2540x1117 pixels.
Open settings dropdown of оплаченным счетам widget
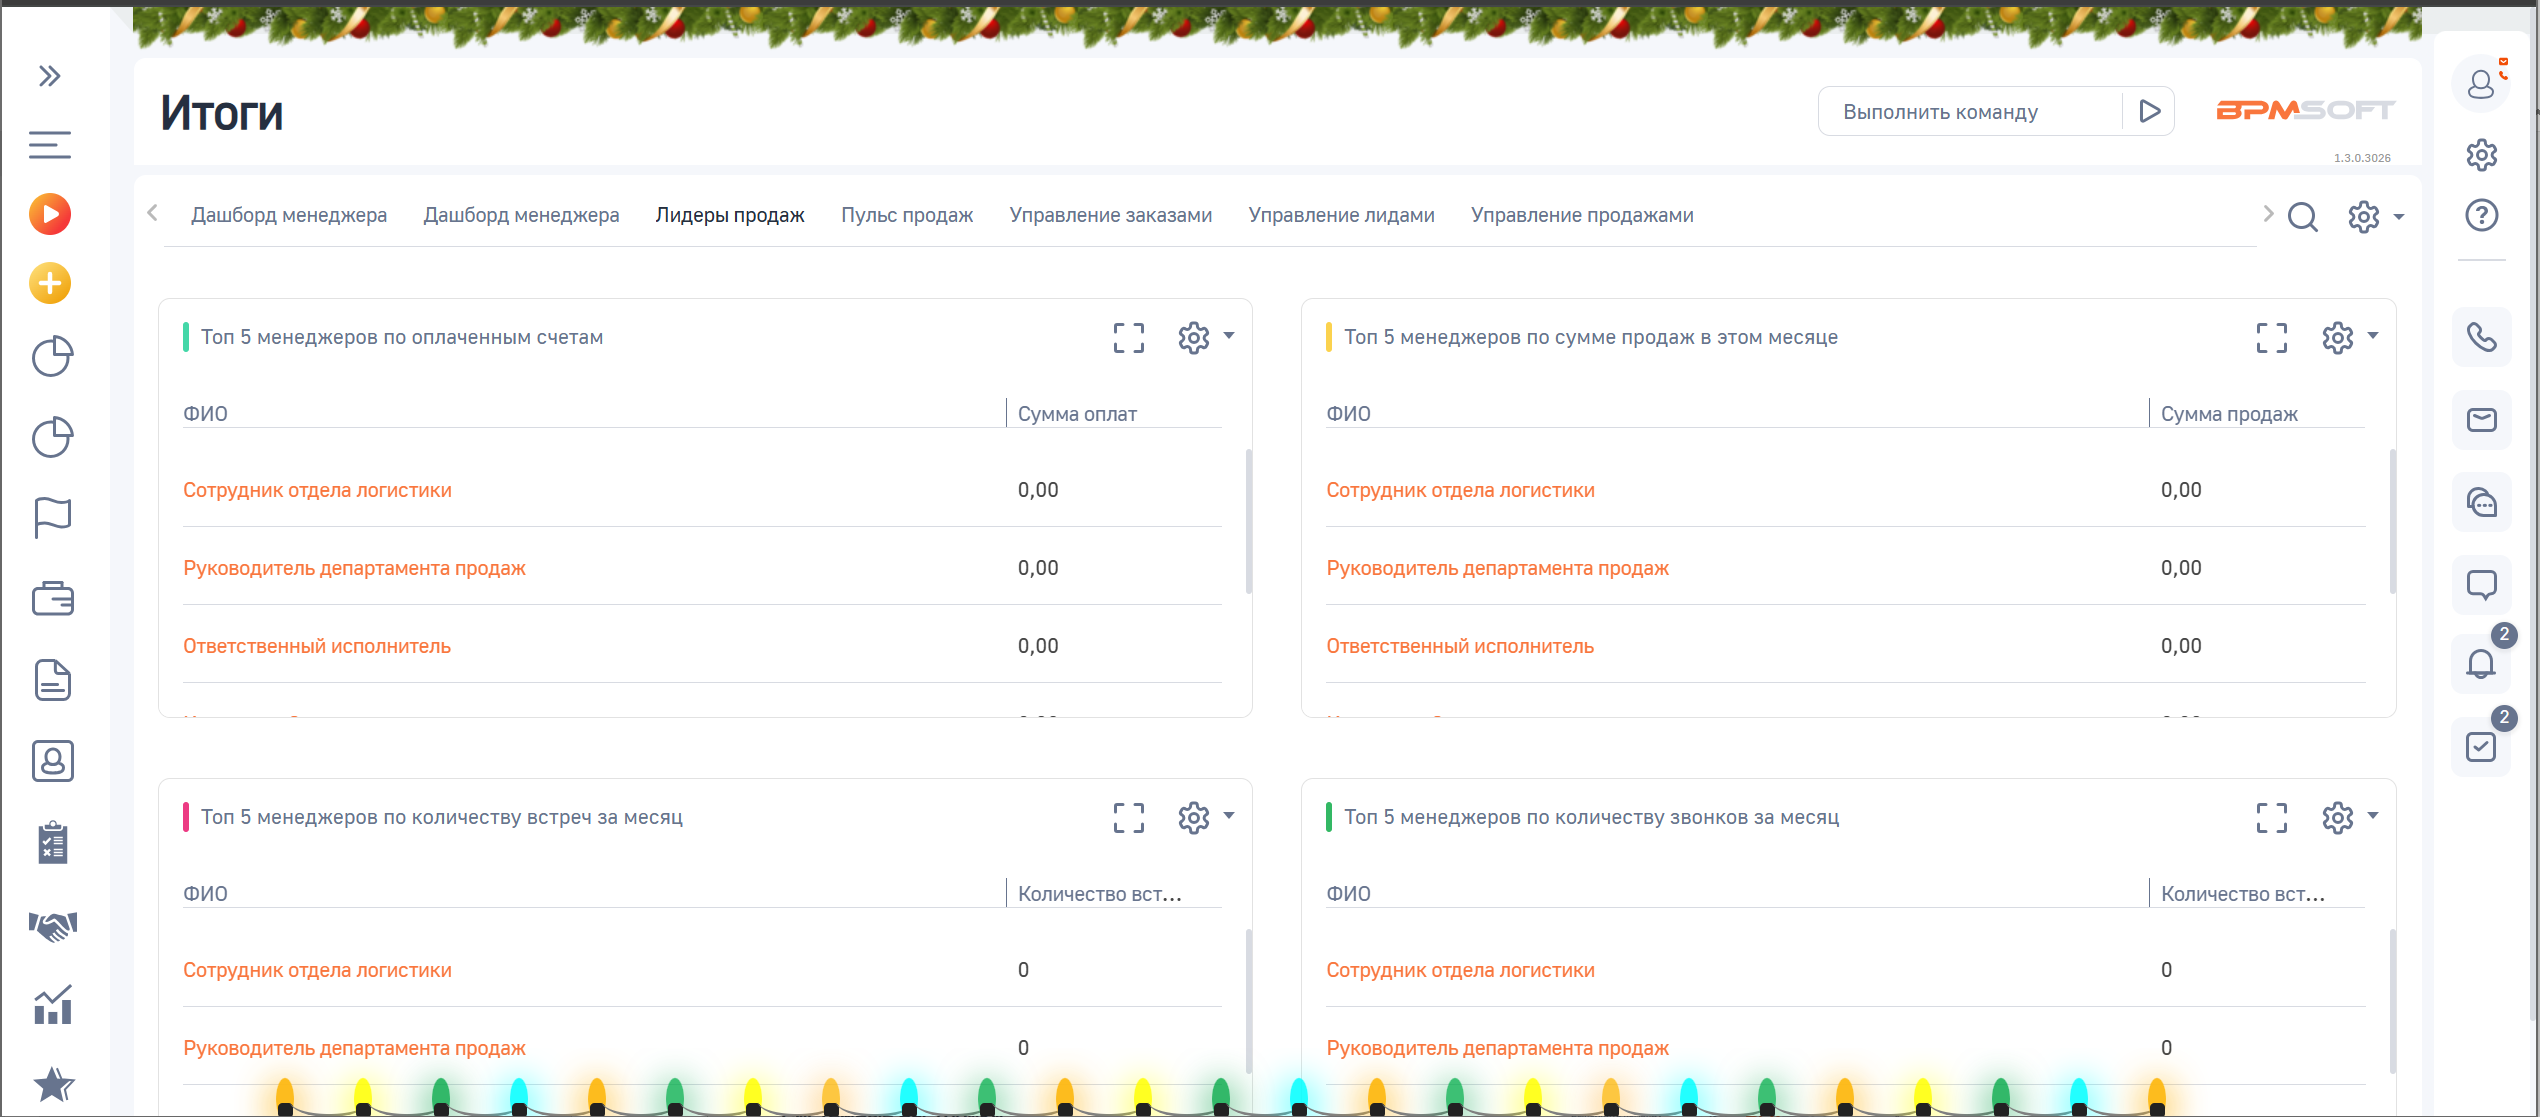[1205, 338]
